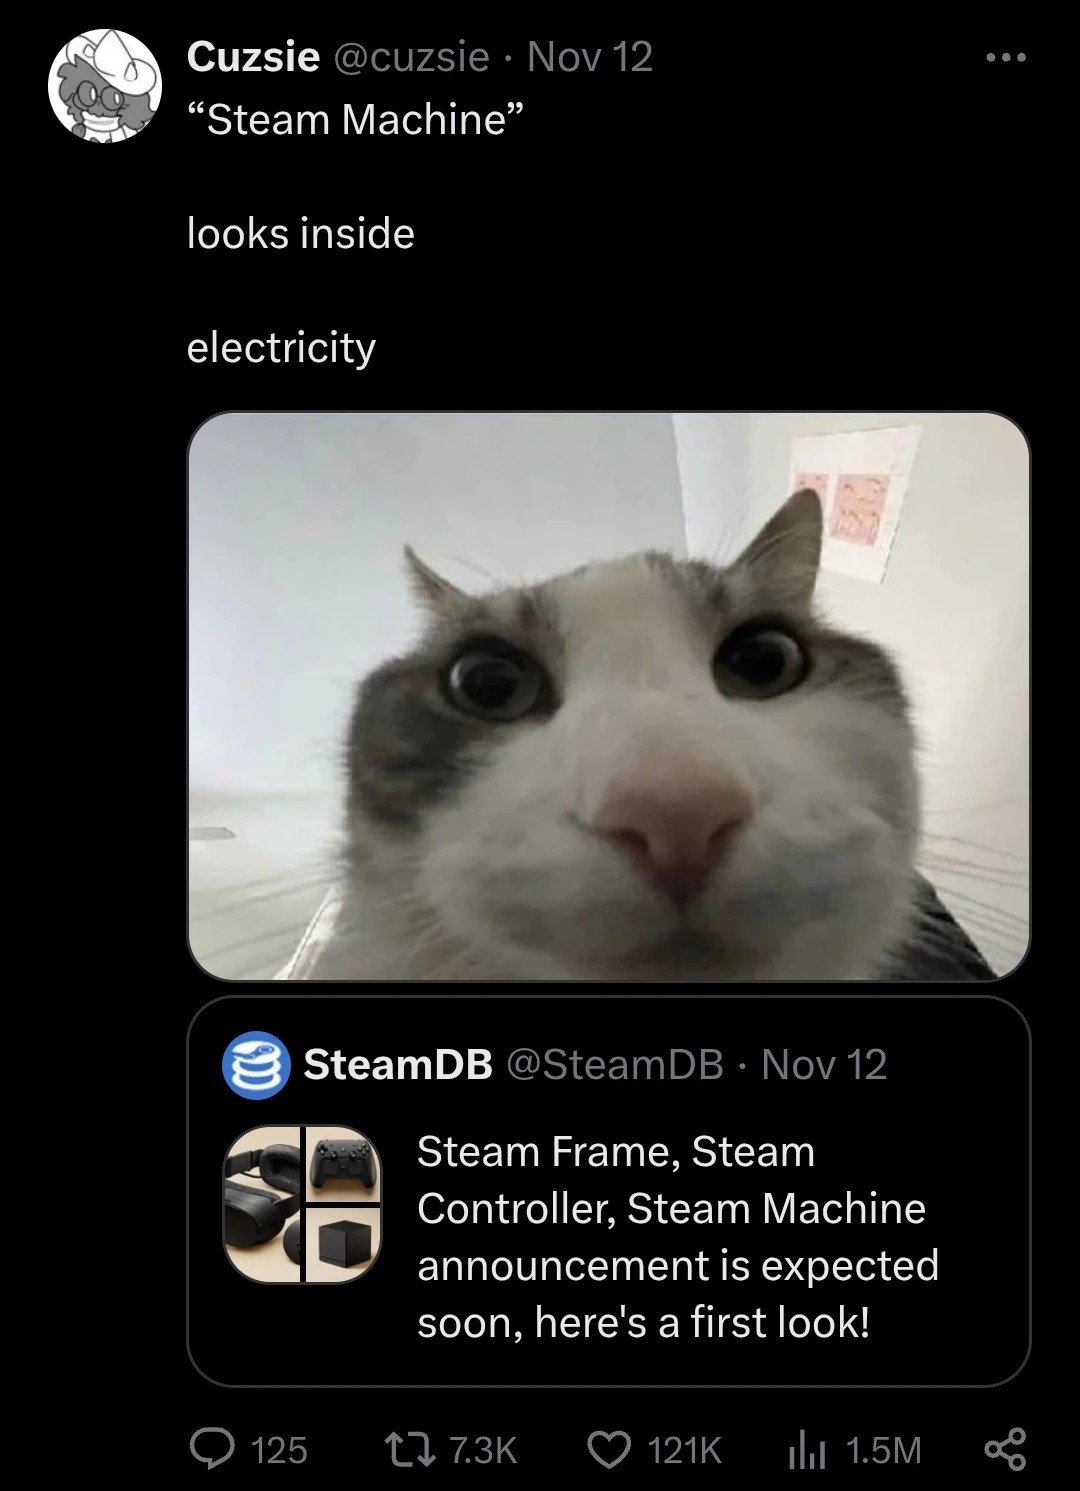1080x1491 pixels.
Task: View the 7.3K reposts count
Action: coord(483,1450)
